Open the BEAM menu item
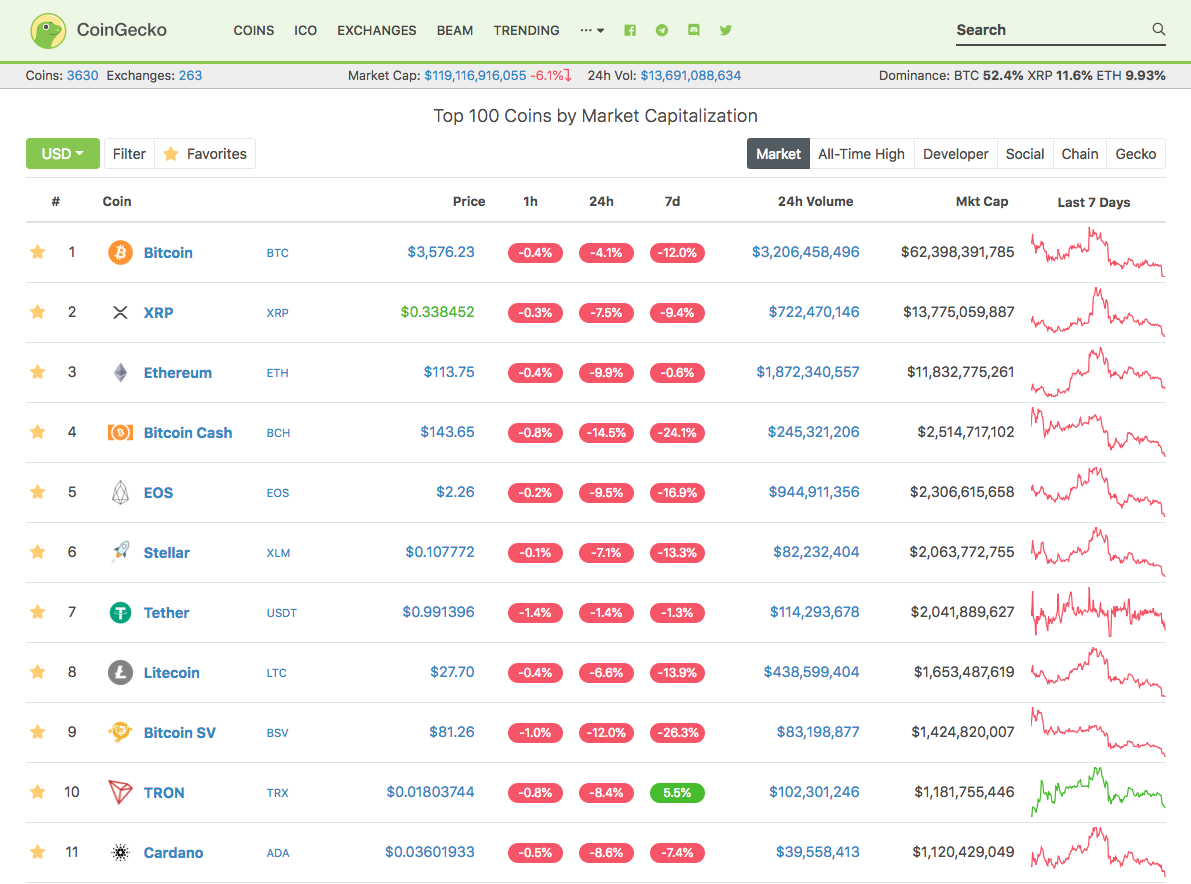 click(455, 30)
